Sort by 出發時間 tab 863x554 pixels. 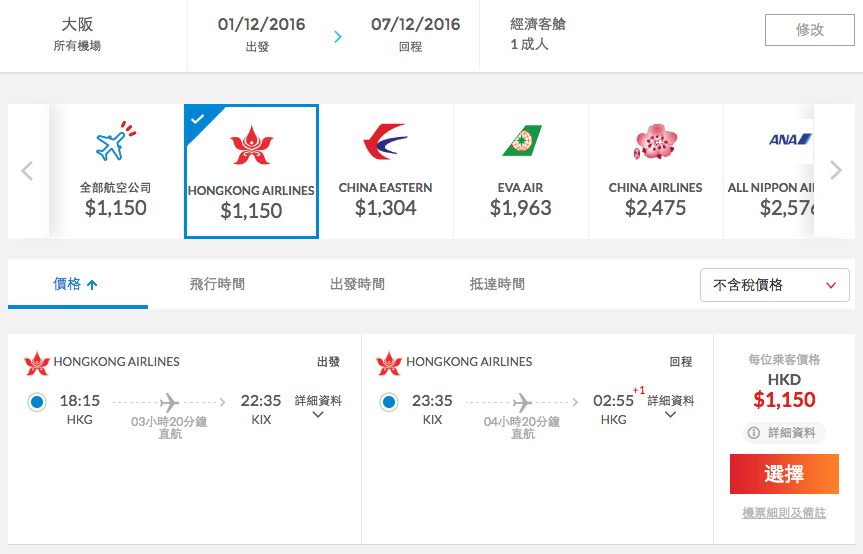(x=357, y=284)
